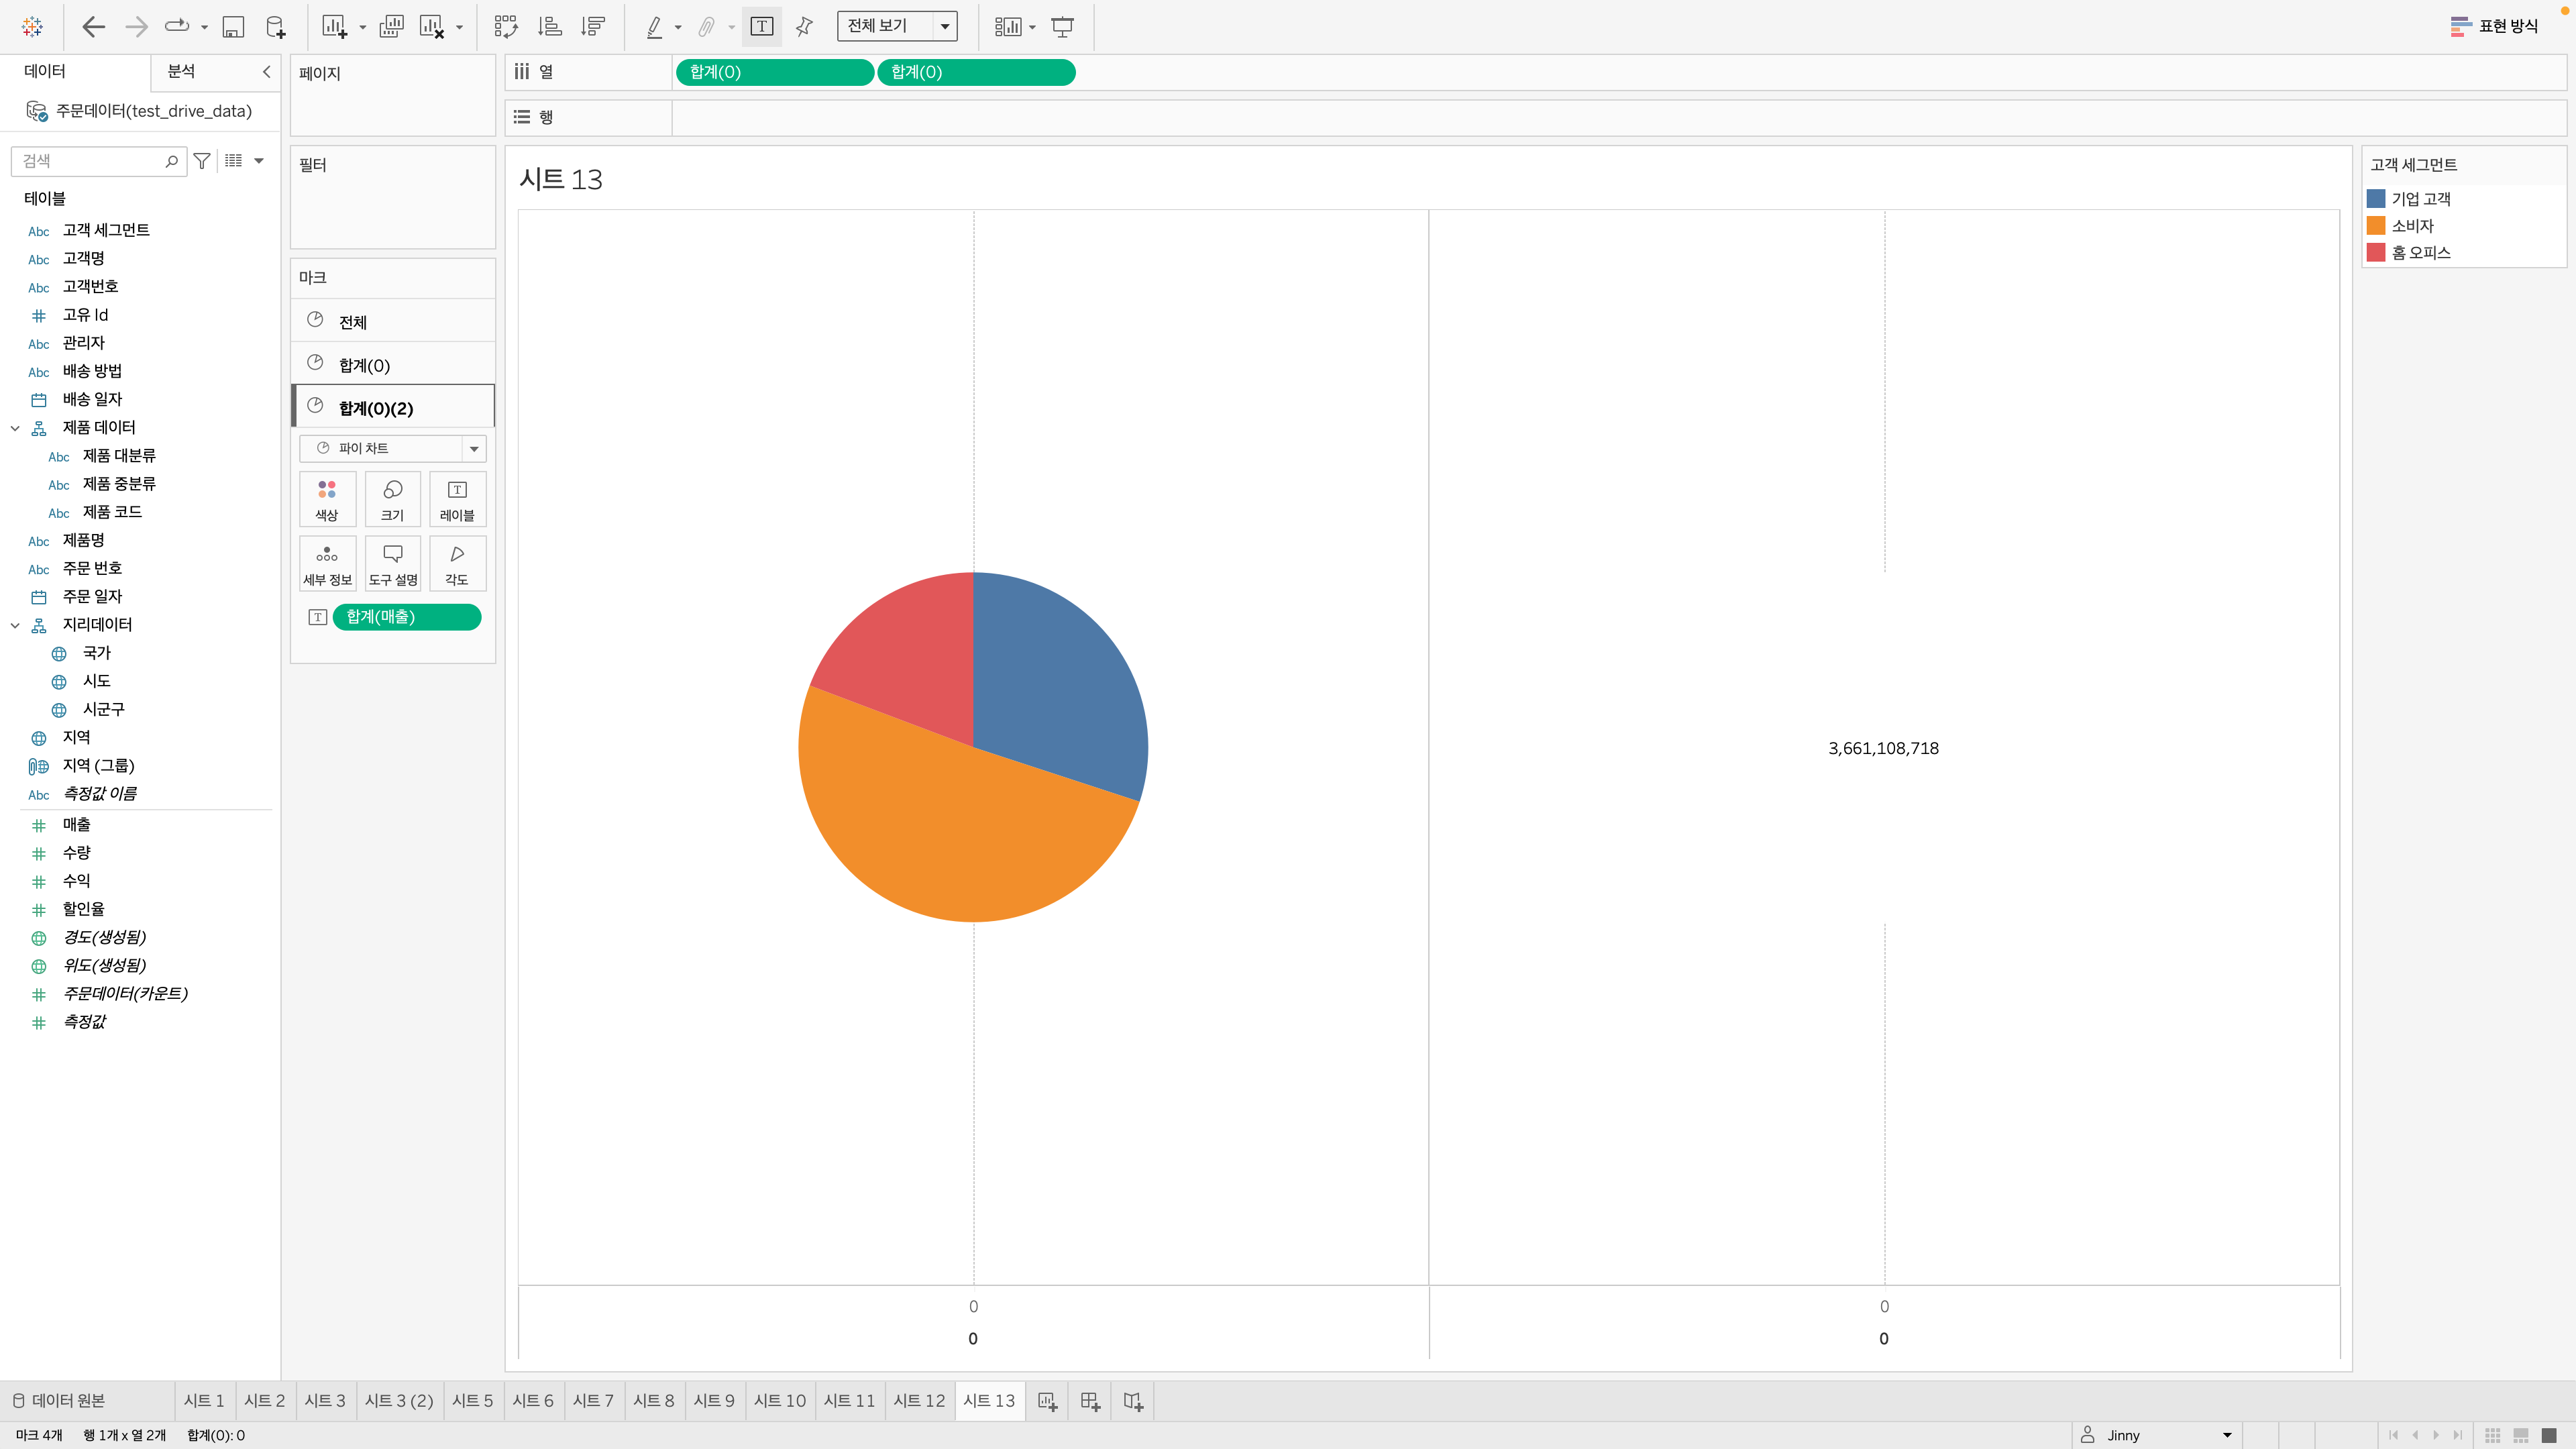This screenshot has height=1449, width=2576.
Task: Open the Color (색상) mark card
Action: (327, 498)
